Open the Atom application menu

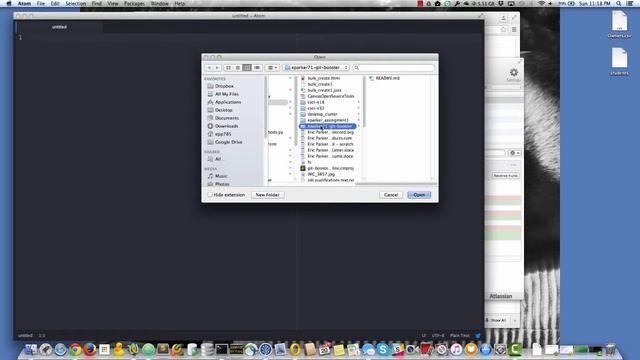point(24,4)
